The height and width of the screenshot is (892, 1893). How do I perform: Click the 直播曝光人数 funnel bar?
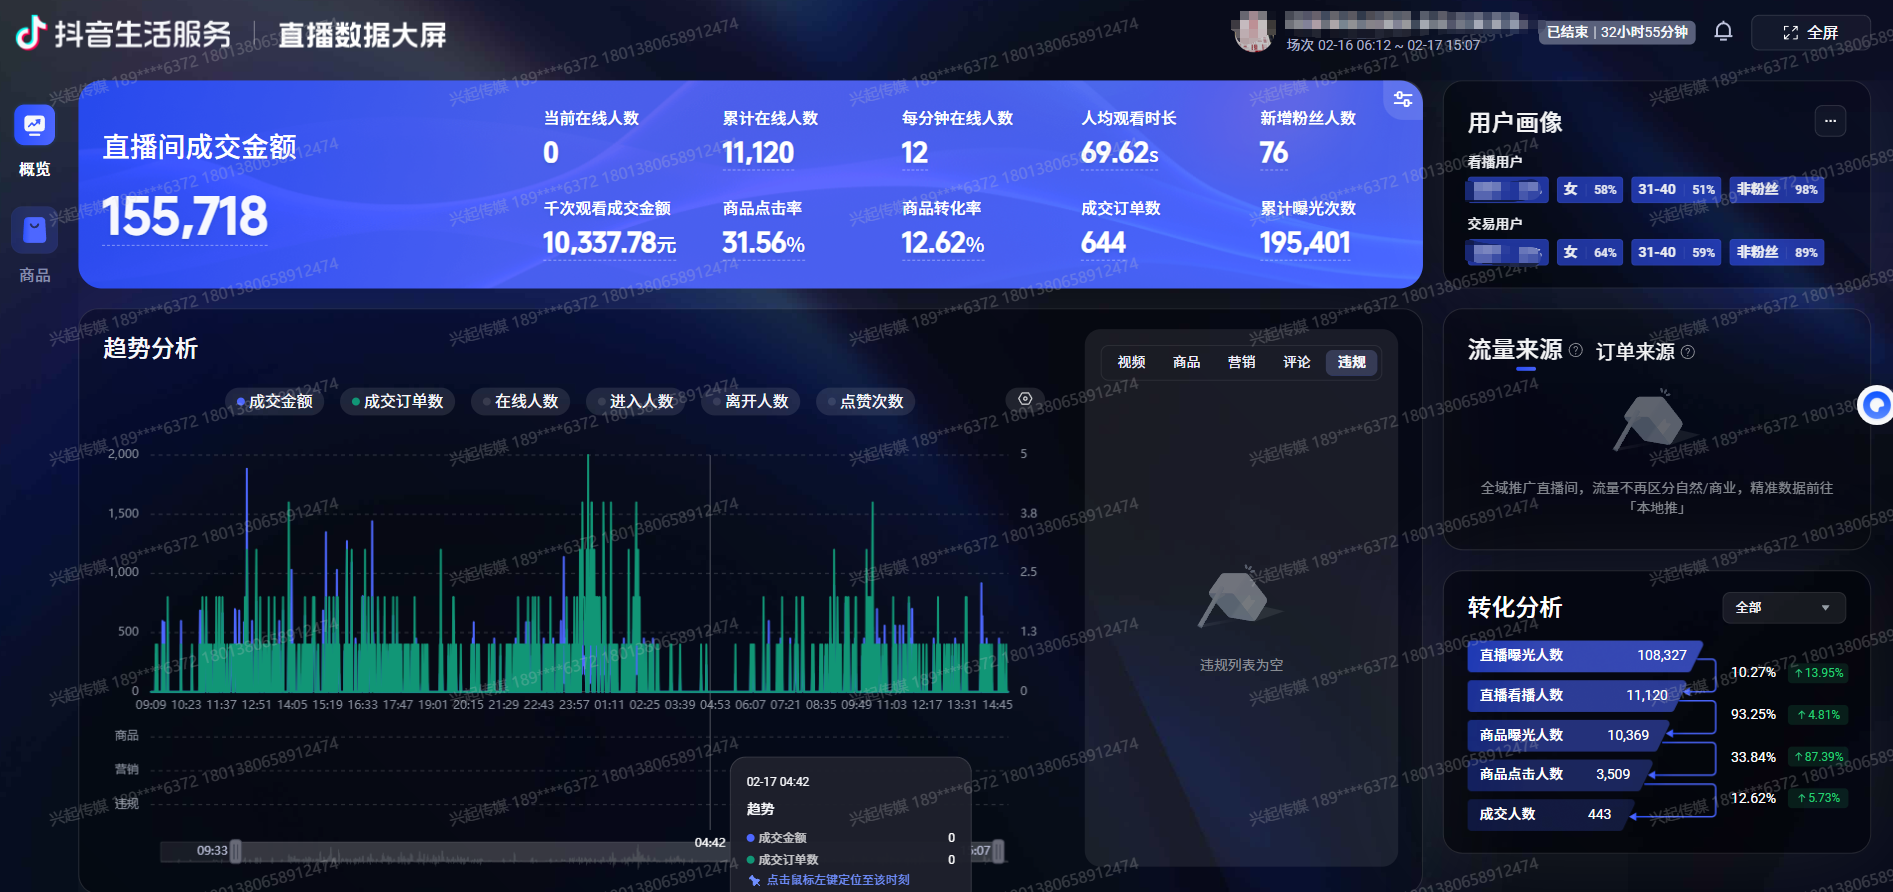(1584, 656)
